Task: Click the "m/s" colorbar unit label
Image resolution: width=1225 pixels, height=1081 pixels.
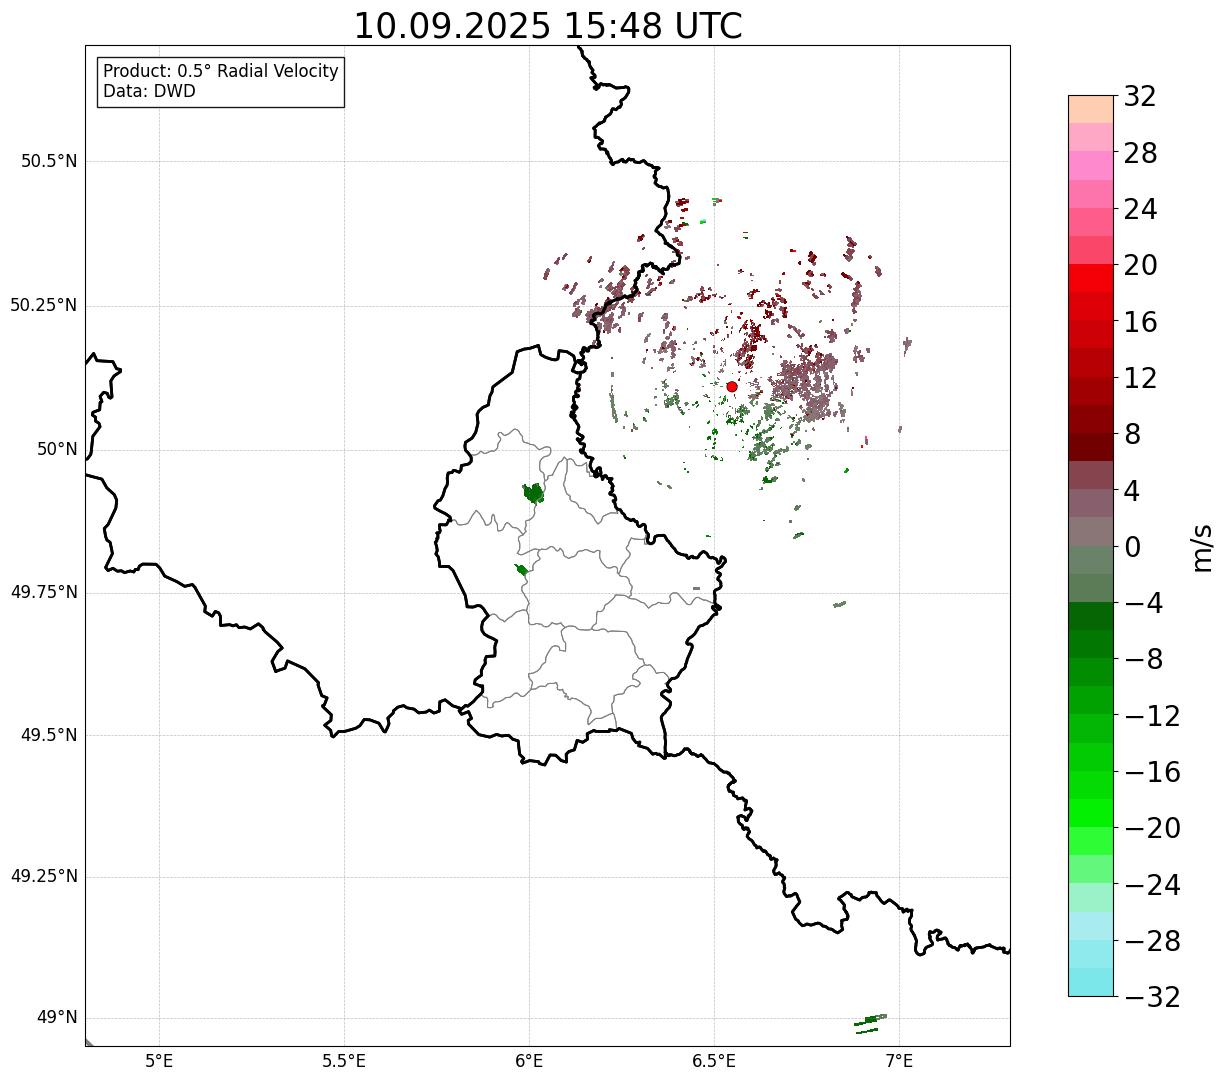Action: [x=1201, y=547]
